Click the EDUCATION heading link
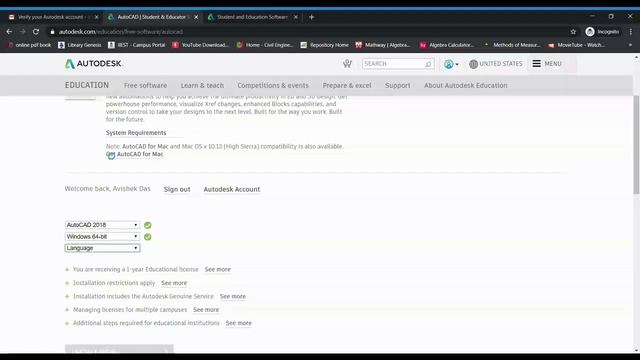The image size is (640, 360). pyautogui.click(x=87, y=85)
